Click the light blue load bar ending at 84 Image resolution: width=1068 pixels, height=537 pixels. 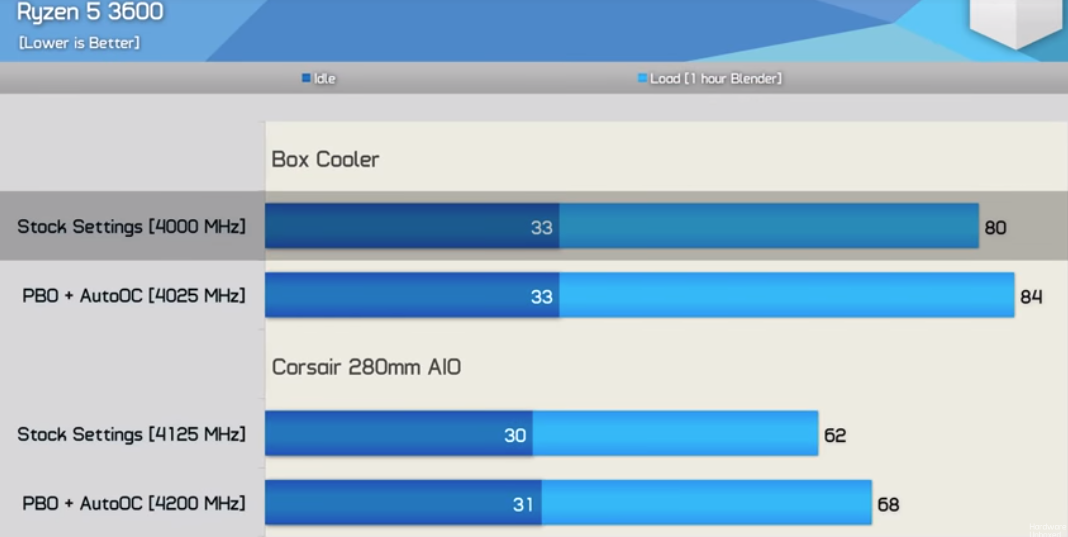[x=787, y=295]
